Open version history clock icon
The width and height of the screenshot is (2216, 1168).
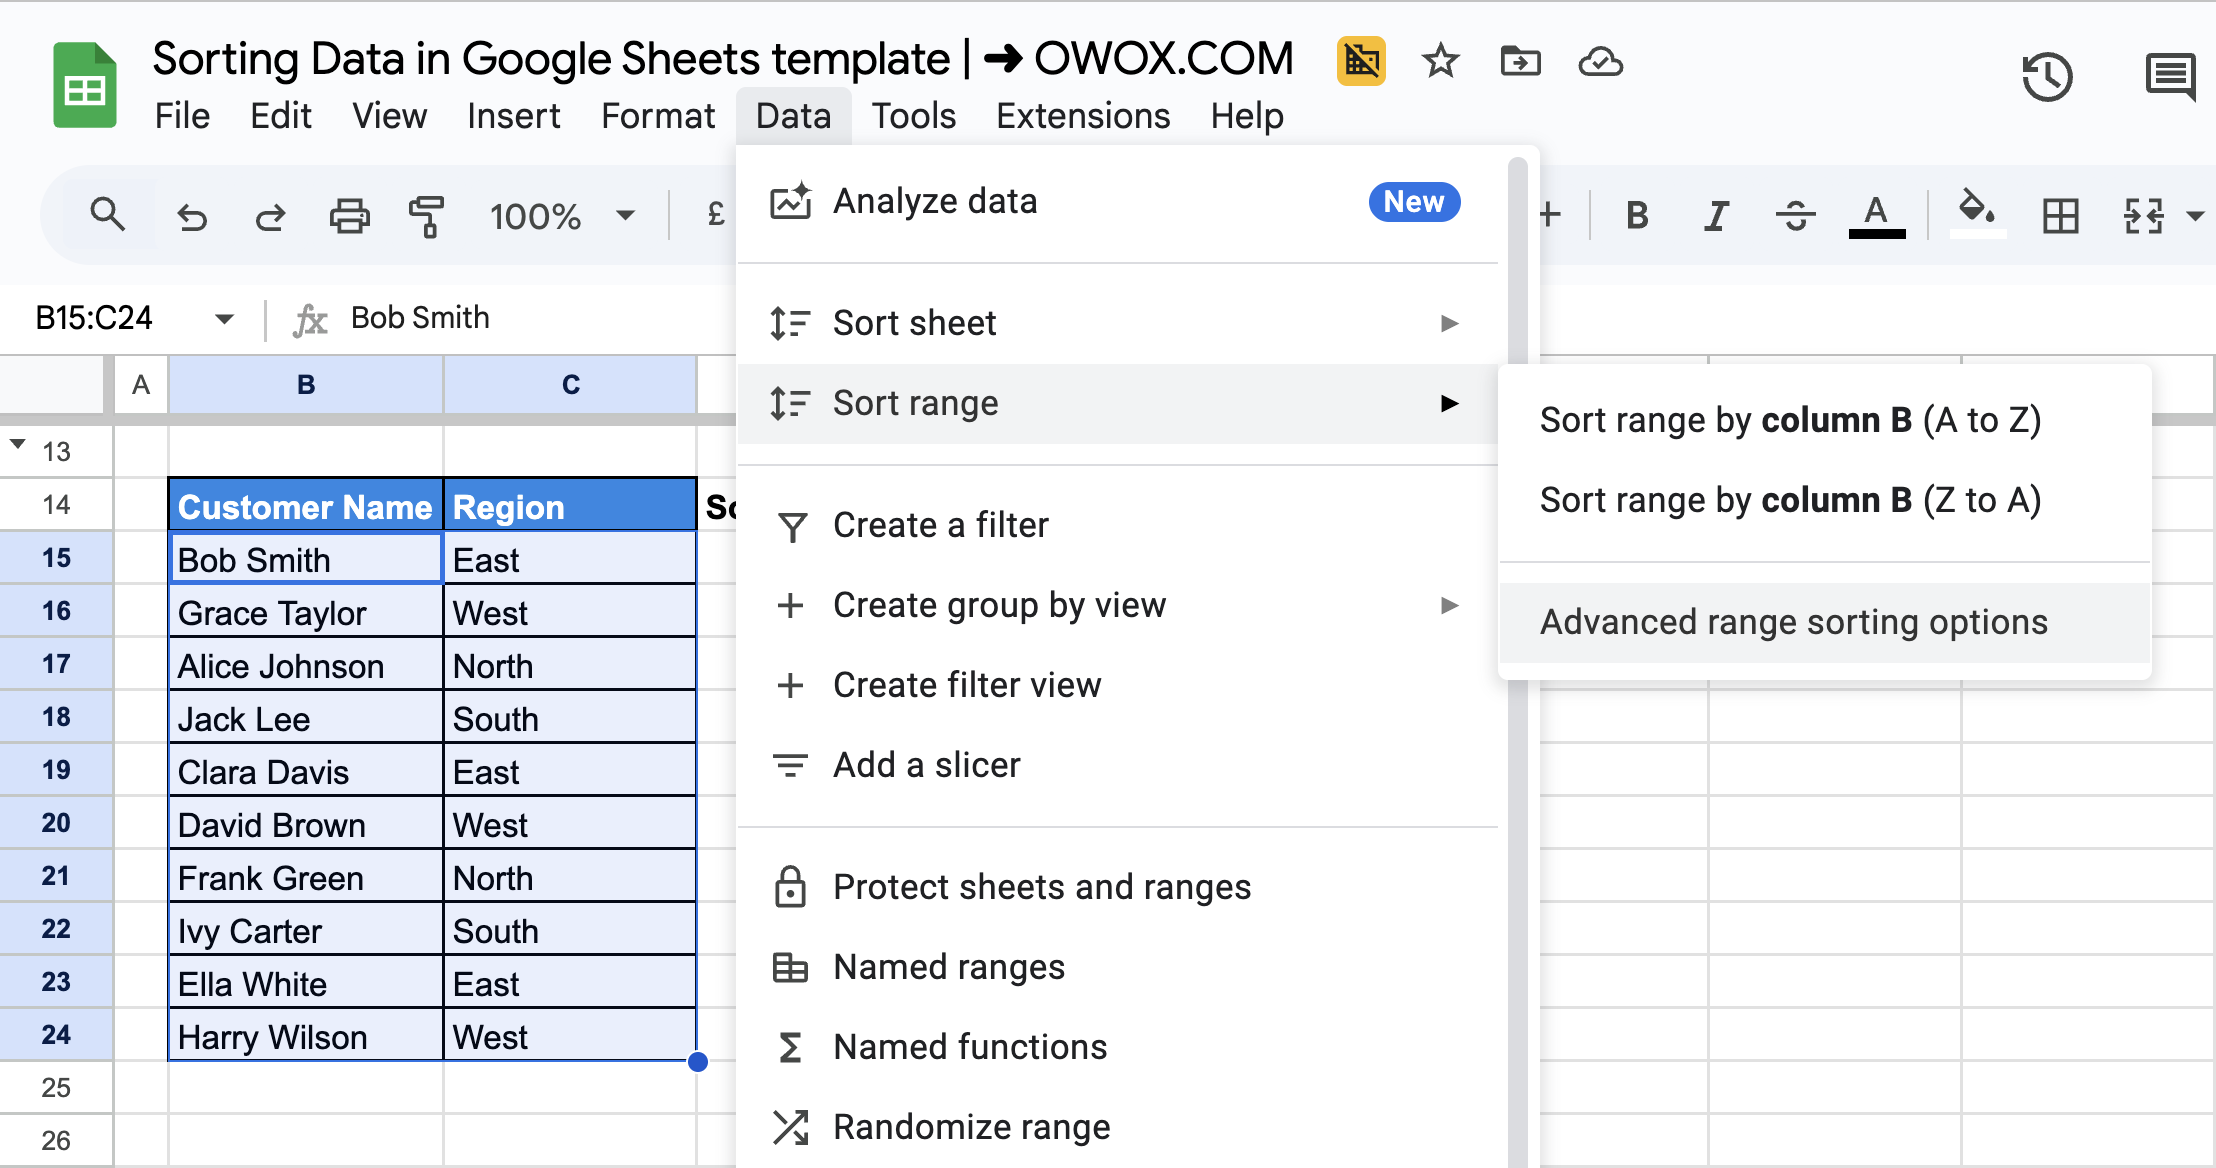point(2047,76)
